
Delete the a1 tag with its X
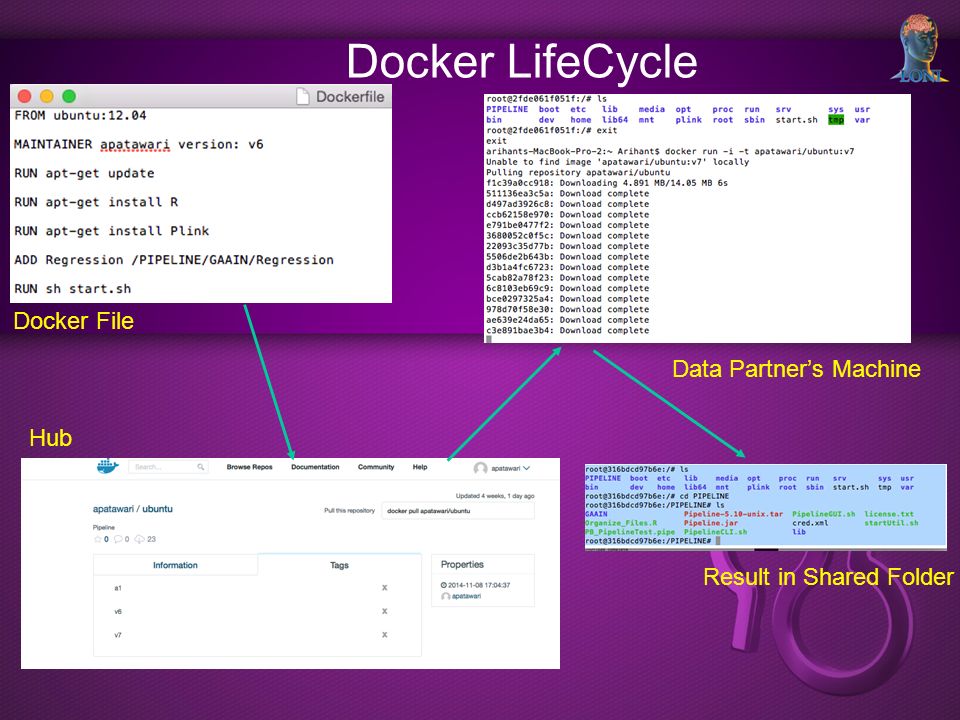pyautogui.click(x=384, y=588)
